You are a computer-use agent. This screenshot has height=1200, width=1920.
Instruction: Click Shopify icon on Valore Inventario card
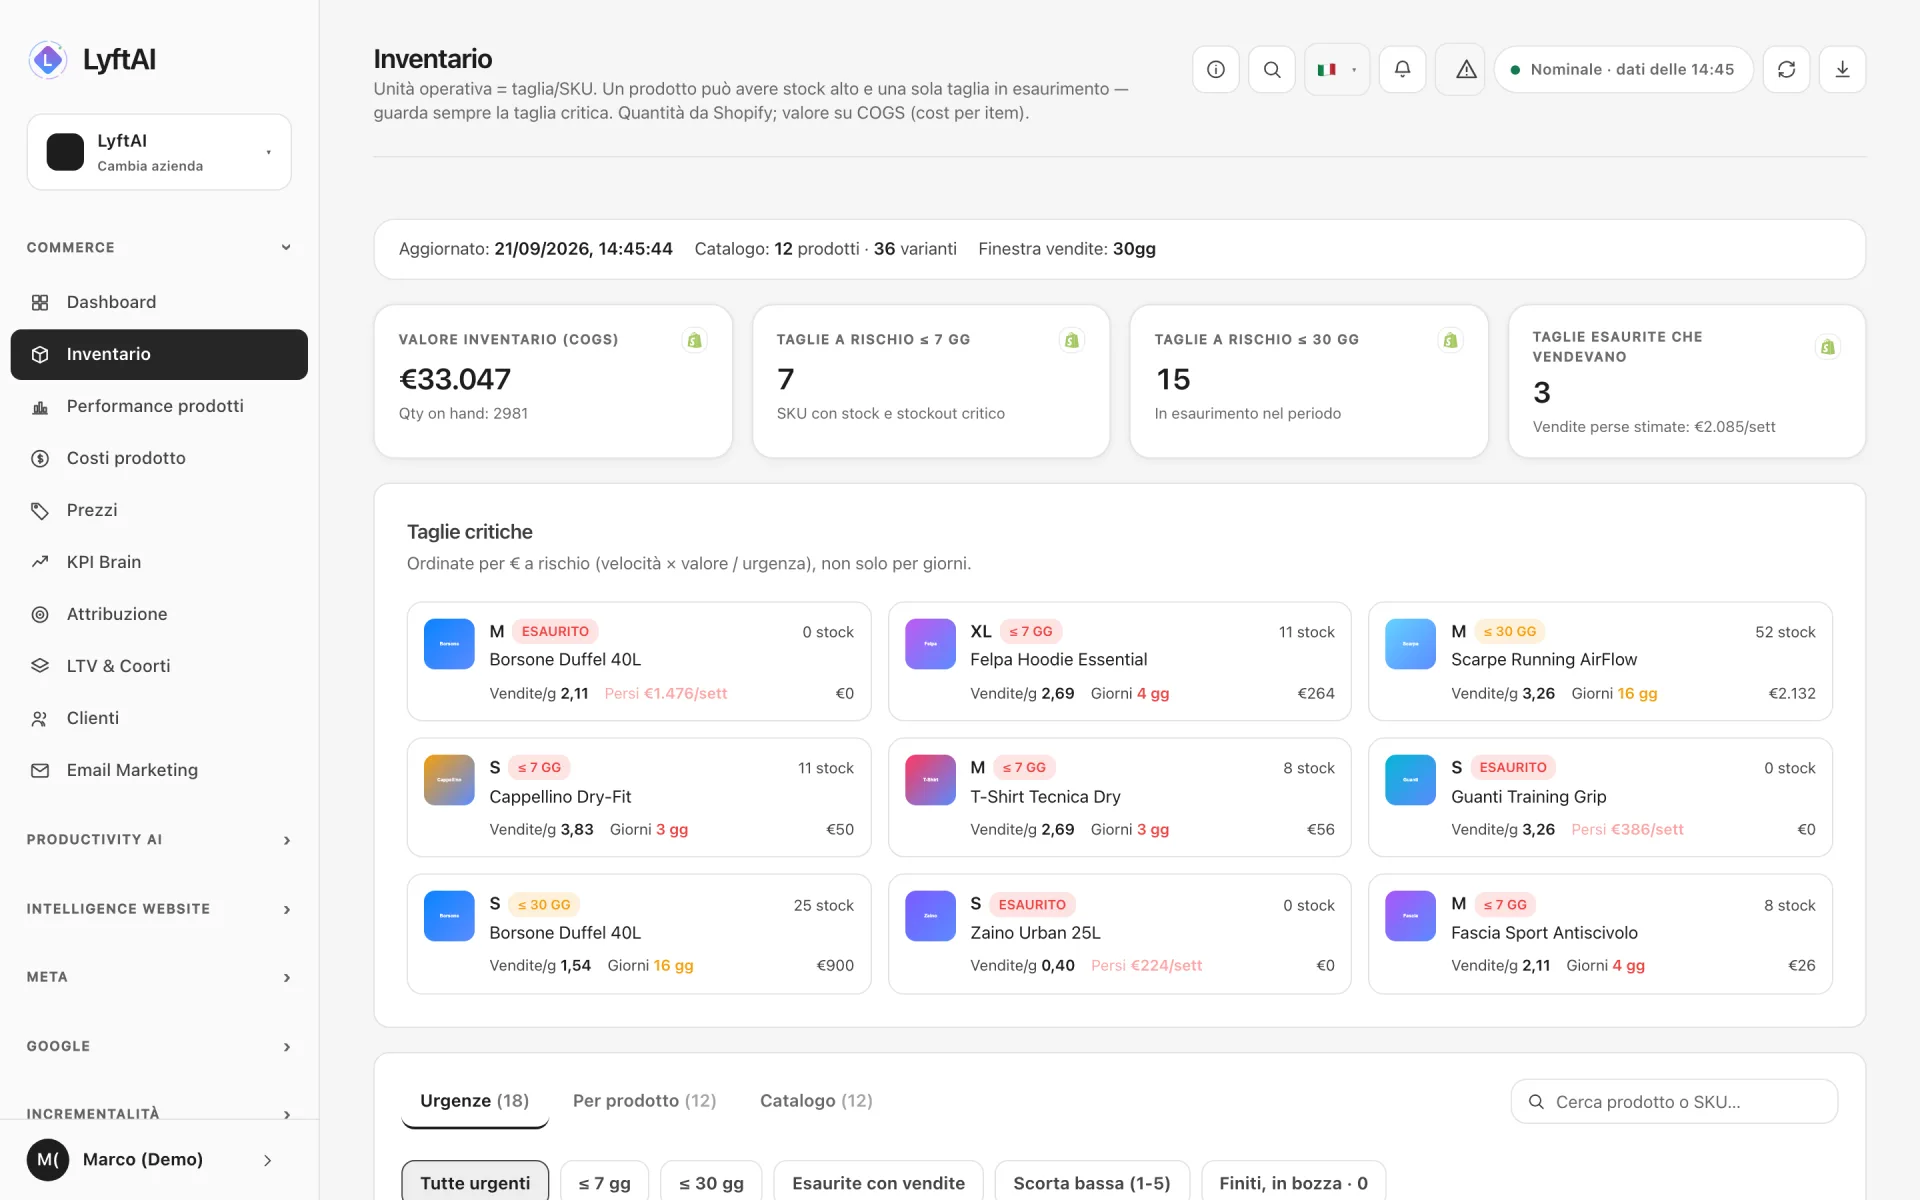pos(694,340)
